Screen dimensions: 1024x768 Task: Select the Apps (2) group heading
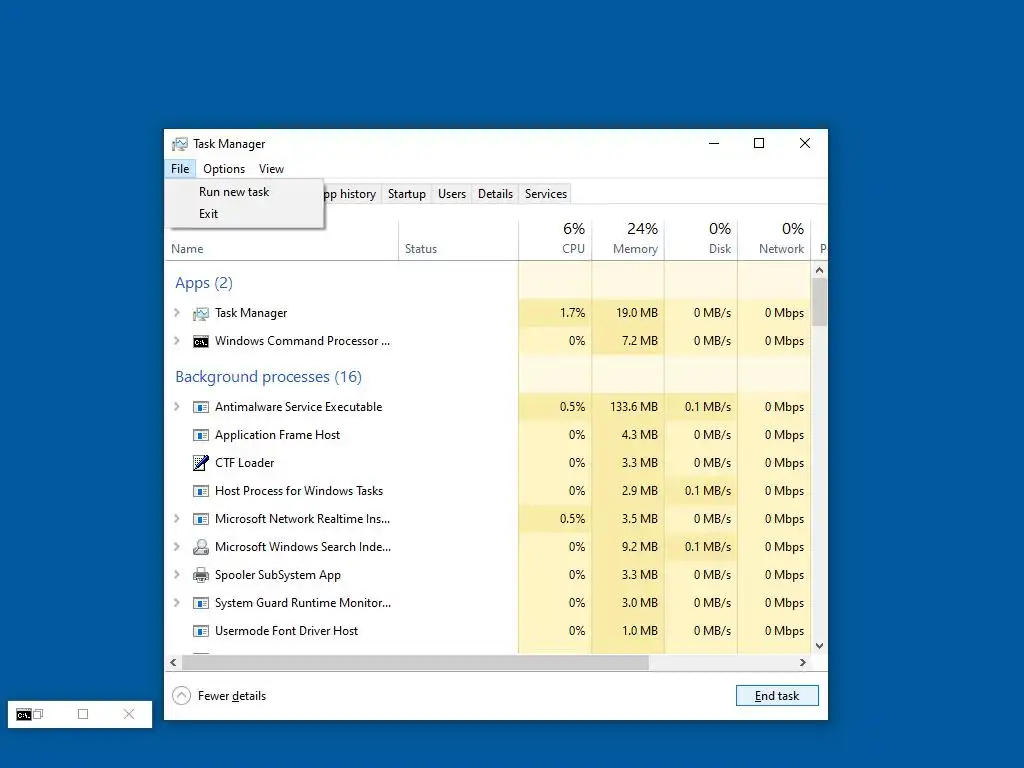pos(204,283)
